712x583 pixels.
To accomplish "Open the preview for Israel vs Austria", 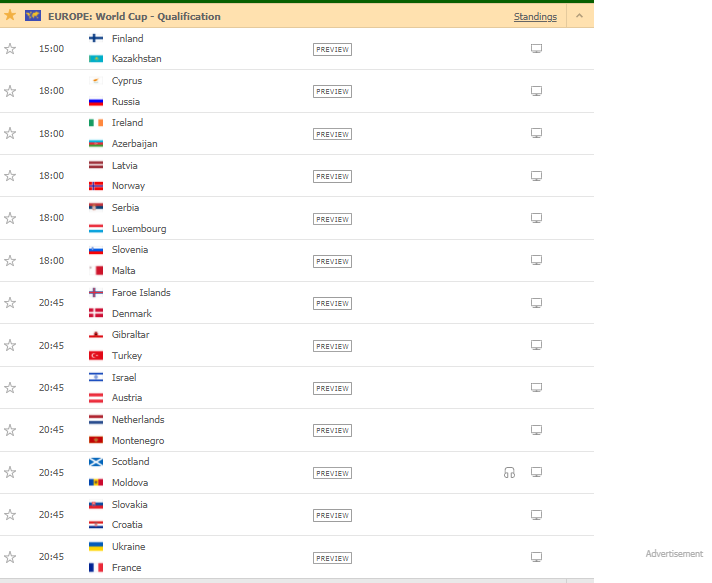I will [x=332, y=388].
